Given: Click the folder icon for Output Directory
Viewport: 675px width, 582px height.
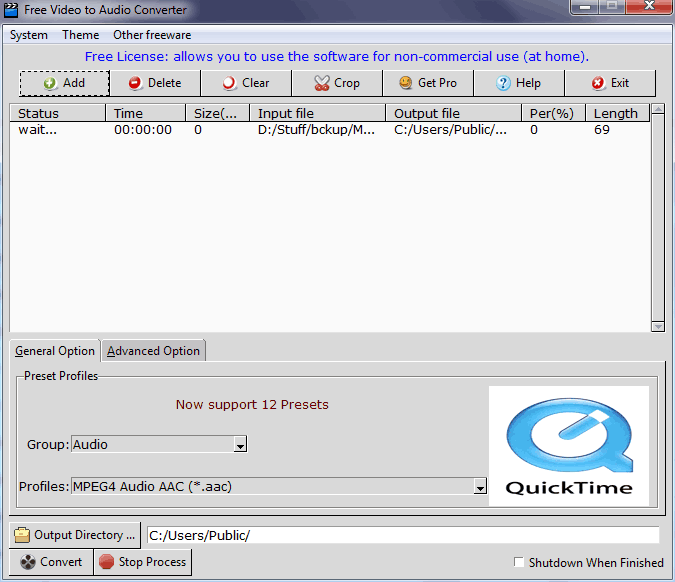Looking at the screenshot, I should [x=22, y=535].
